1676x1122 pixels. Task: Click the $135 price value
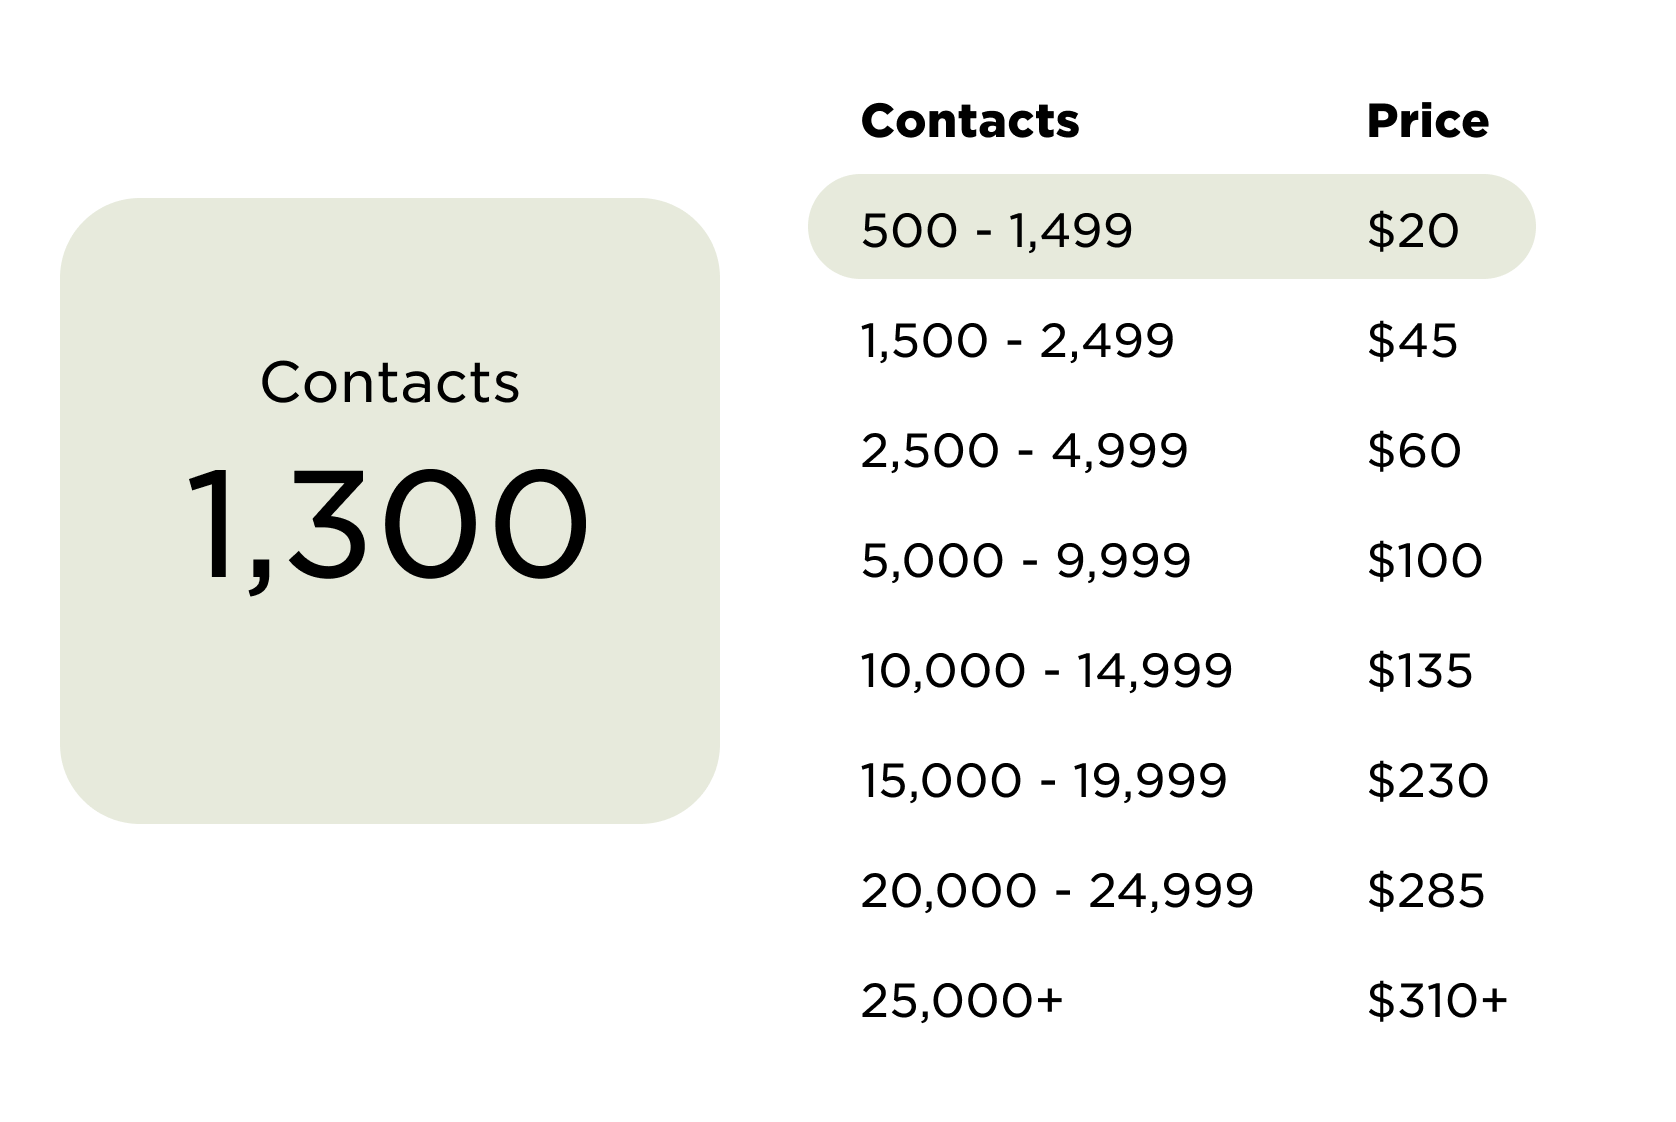click(1420, 670)
